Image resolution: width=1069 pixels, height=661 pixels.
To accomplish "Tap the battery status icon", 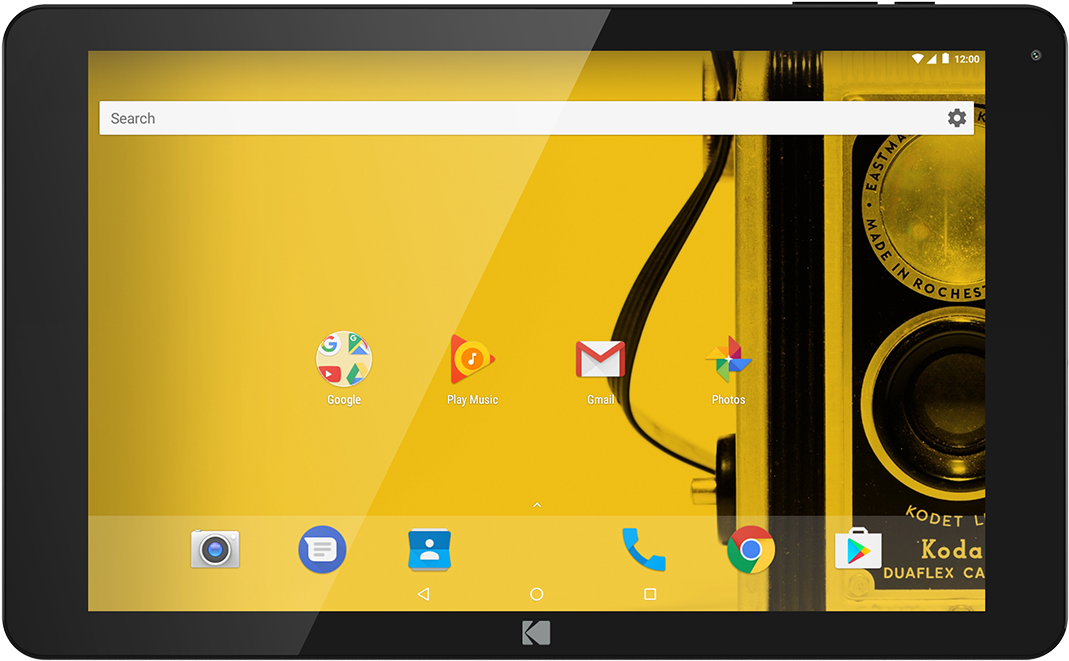I will click(x=945, y=59).
